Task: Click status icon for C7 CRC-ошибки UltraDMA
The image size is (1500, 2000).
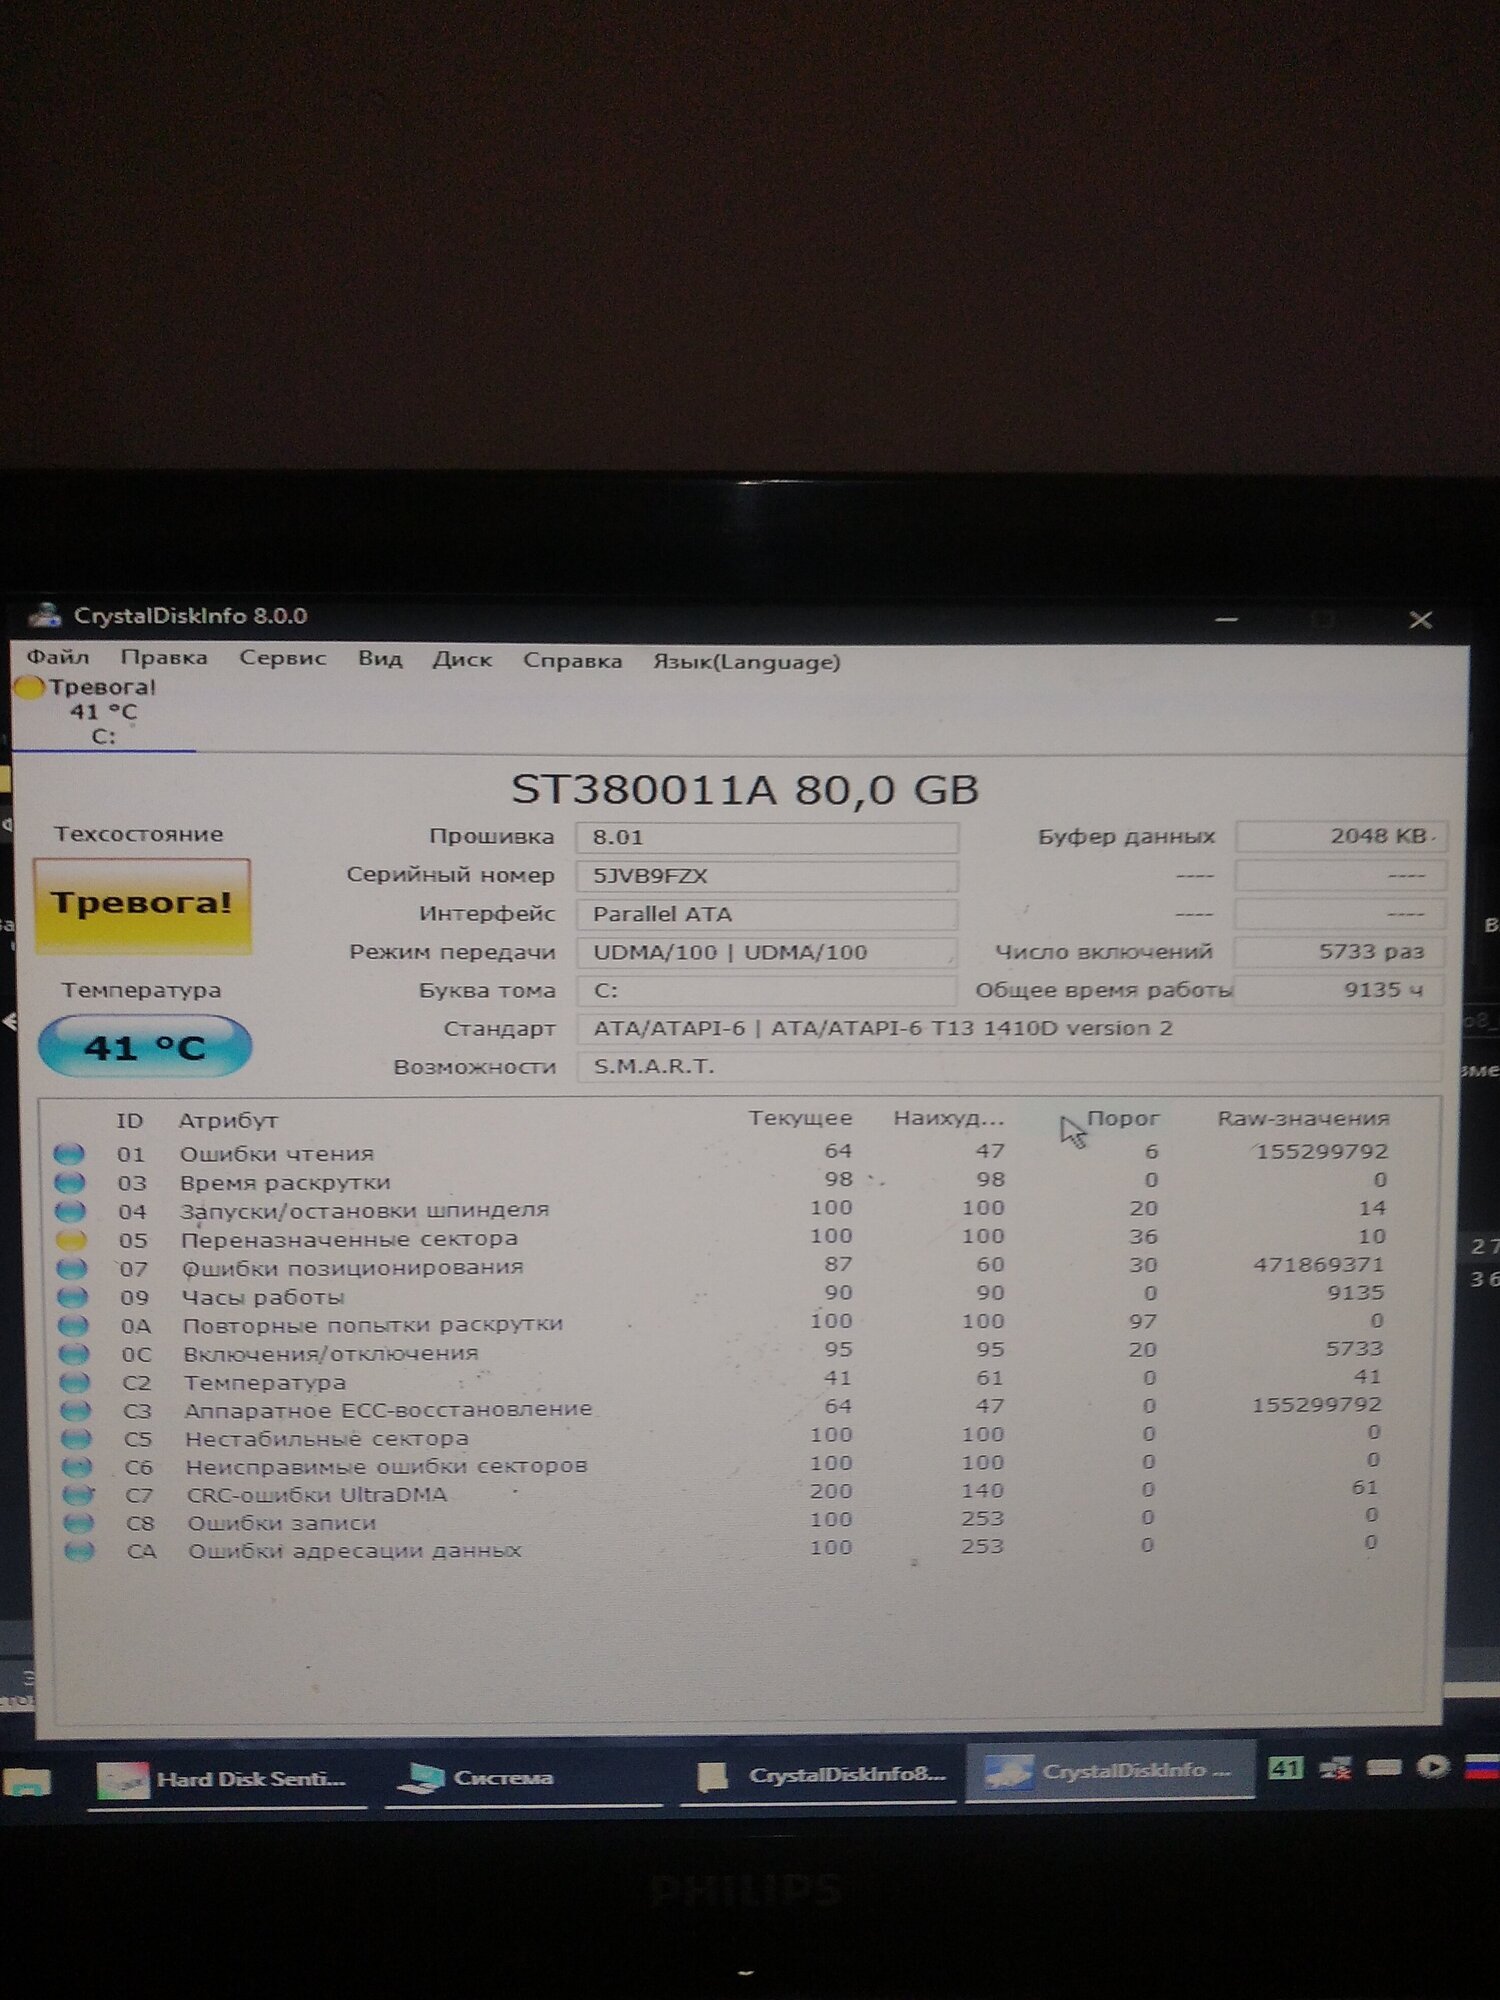Action: click(78, 1495)
